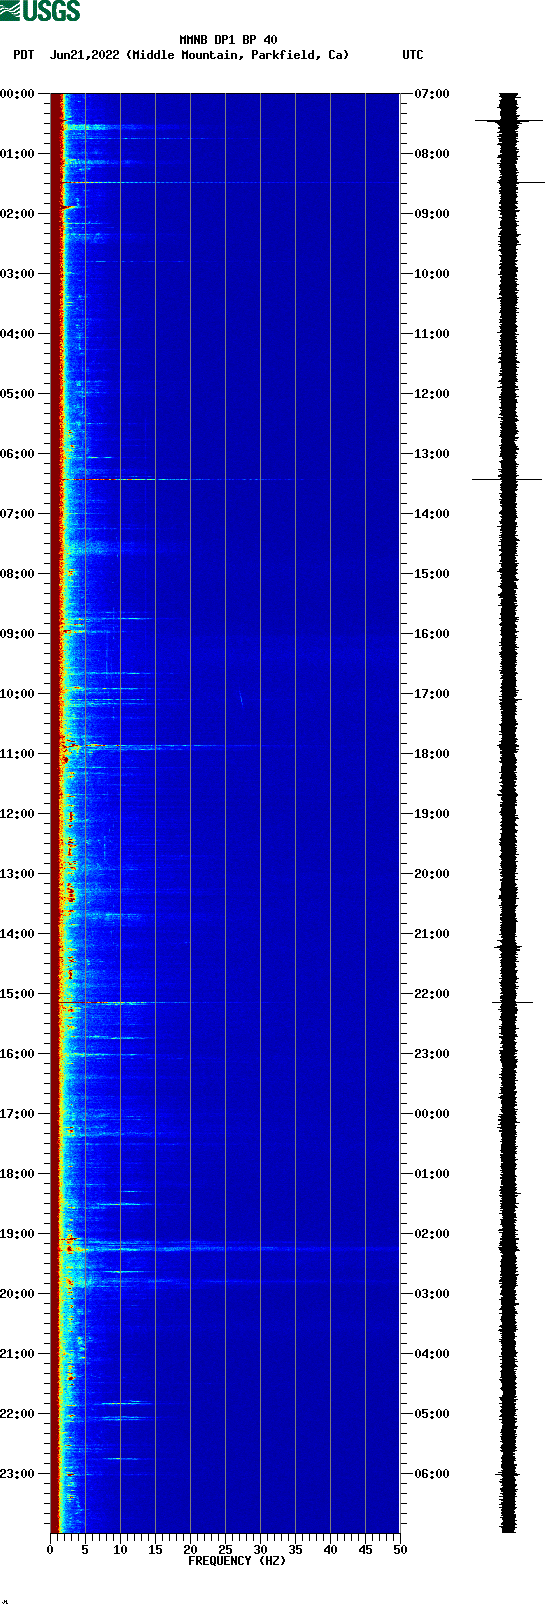This screenshot has width=552, height=1613.
Task: Click the 11:00 PDT time label on left axis
Action: pyautogui.click(x=18, y=754)
